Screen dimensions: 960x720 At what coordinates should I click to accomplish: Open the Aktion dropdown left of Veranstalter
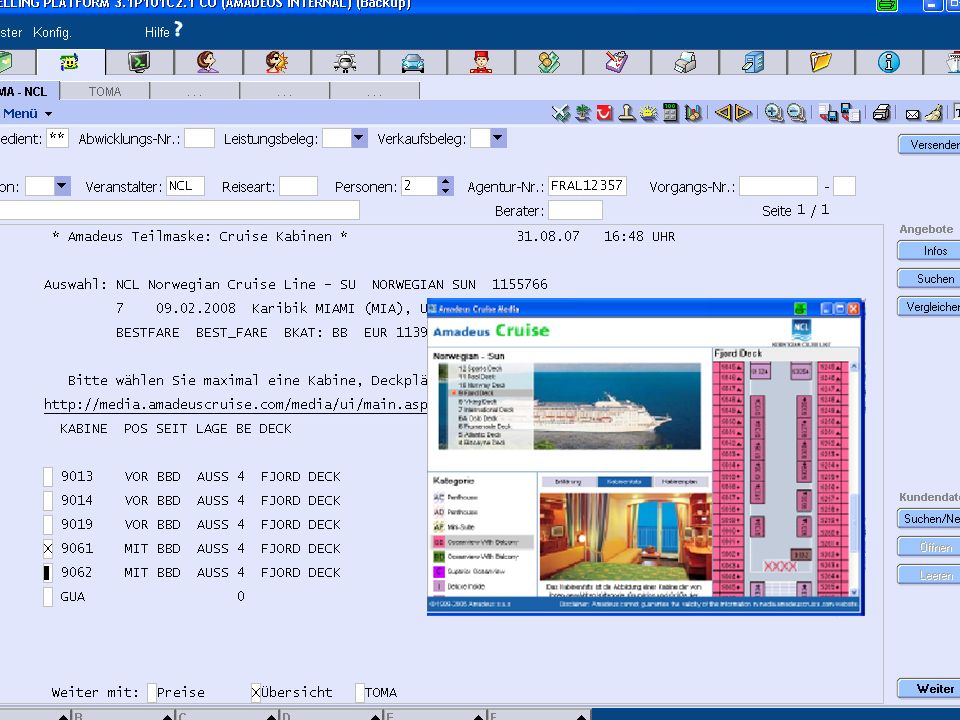pos(62,186)
